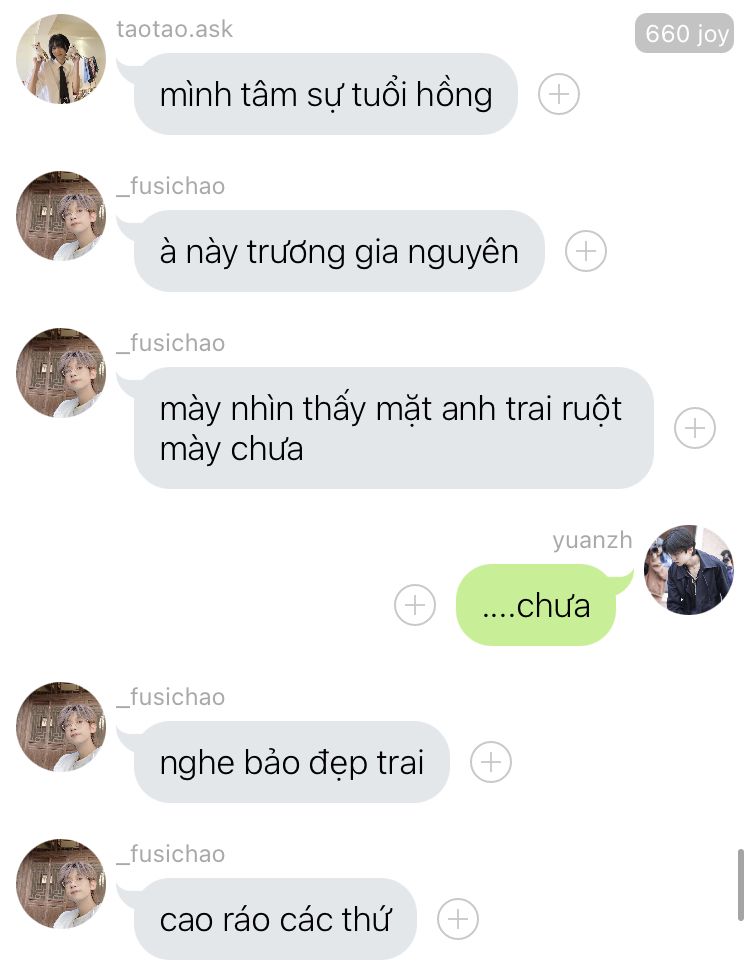Tap the plus icon next to "cao ráo các thứ"
Image resolution: width=750 pixels, height=979 pixels.
coord(458,918)
